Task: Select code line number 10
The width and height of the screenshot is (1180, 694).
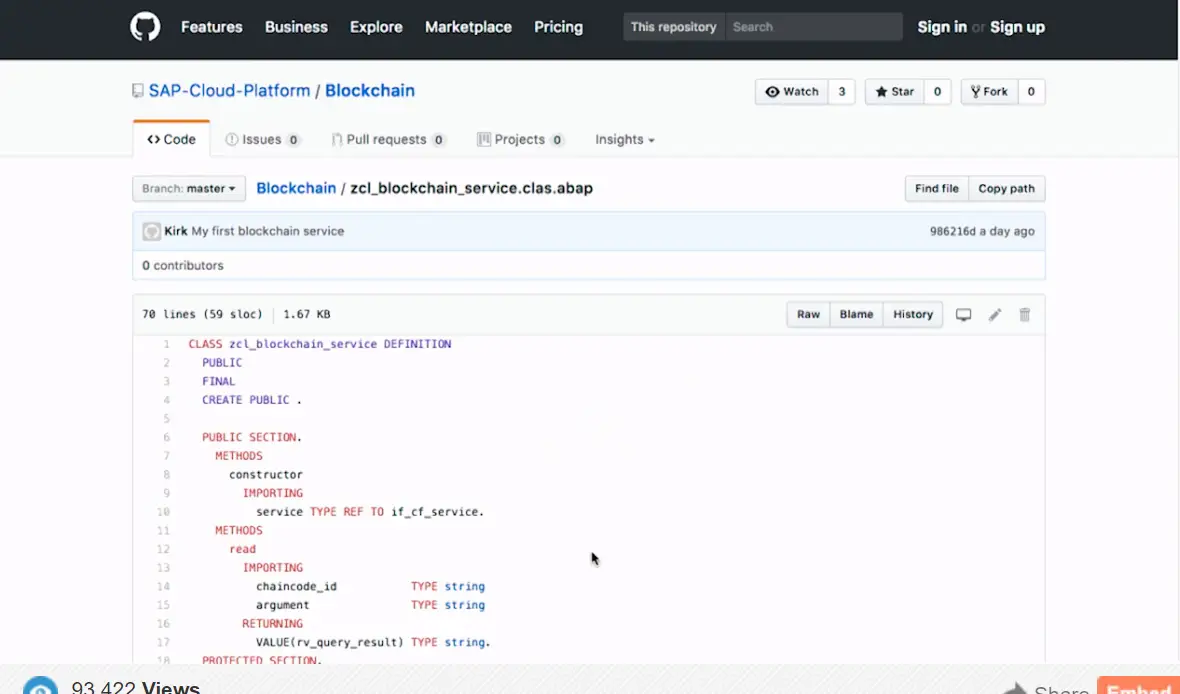Action: point(164,512)
